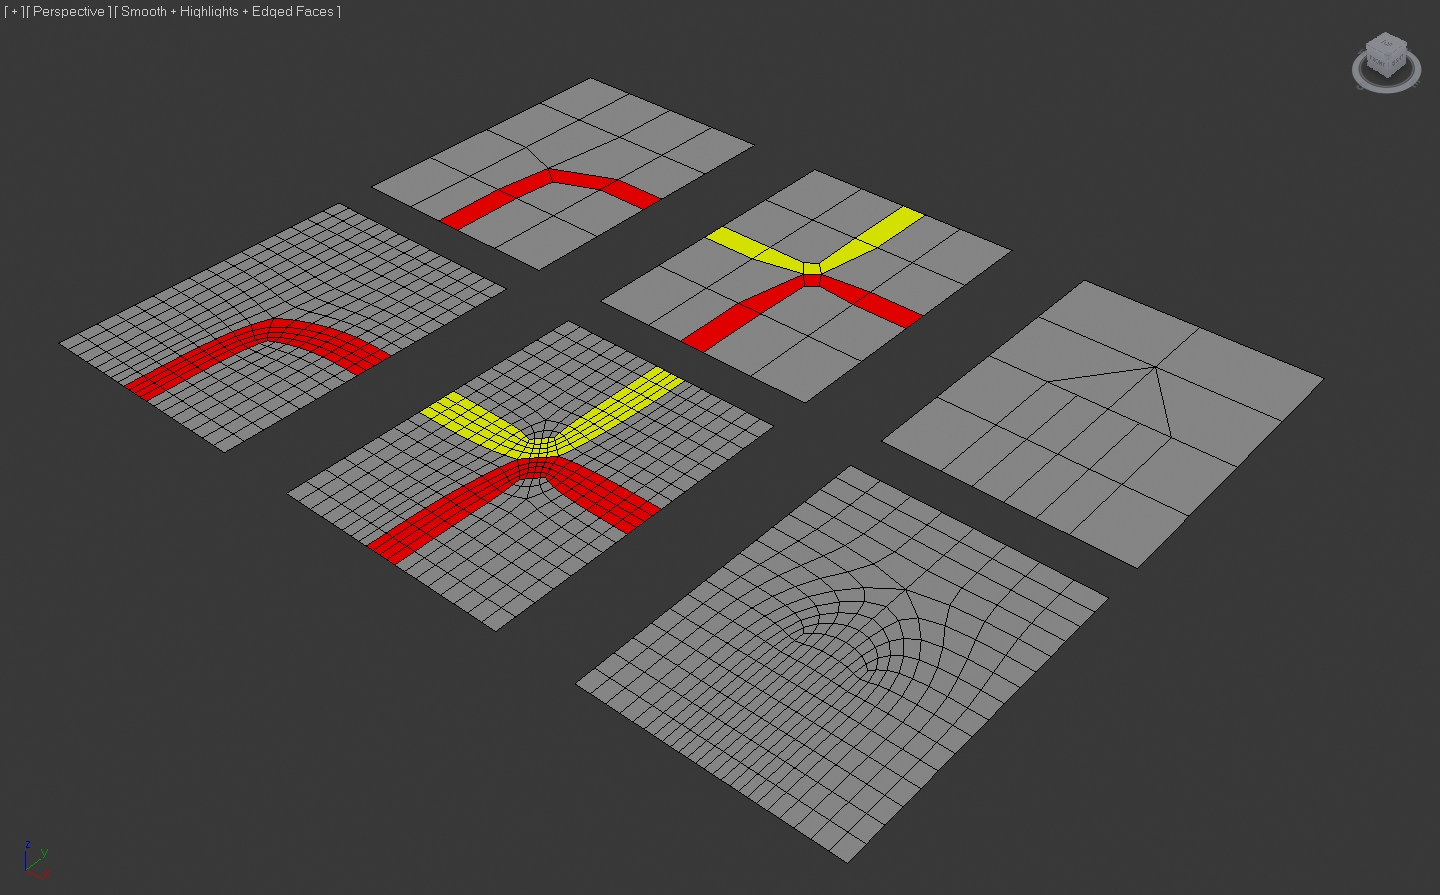Click the Right face of the ViewCube

(1397, 61)
